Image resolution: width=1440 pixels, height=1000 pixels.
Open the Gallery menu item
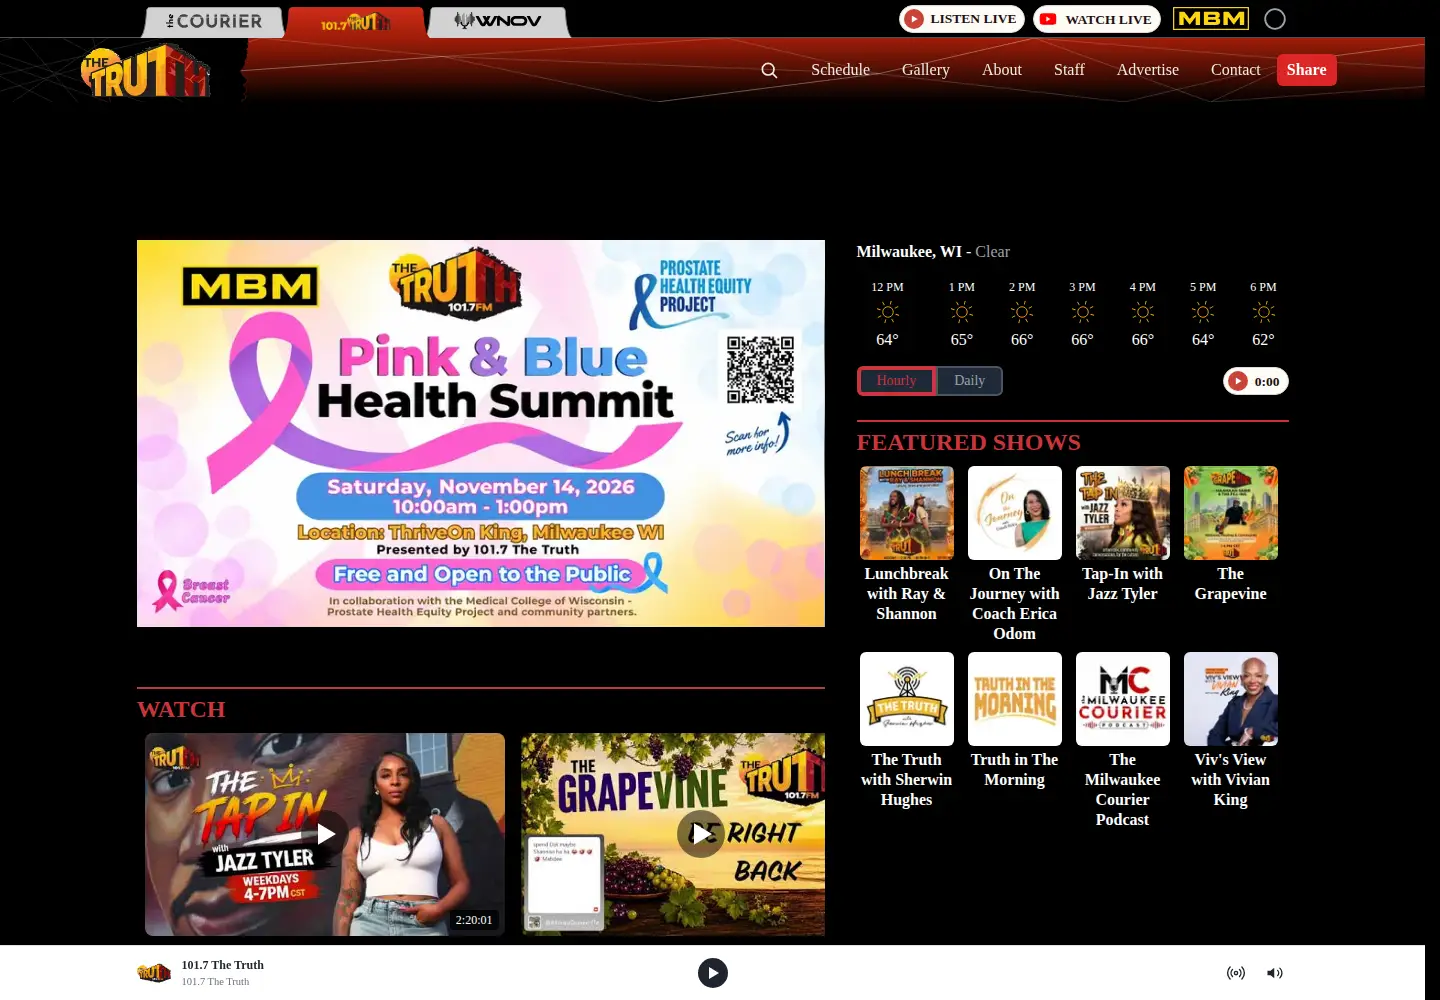click(926, 70)
